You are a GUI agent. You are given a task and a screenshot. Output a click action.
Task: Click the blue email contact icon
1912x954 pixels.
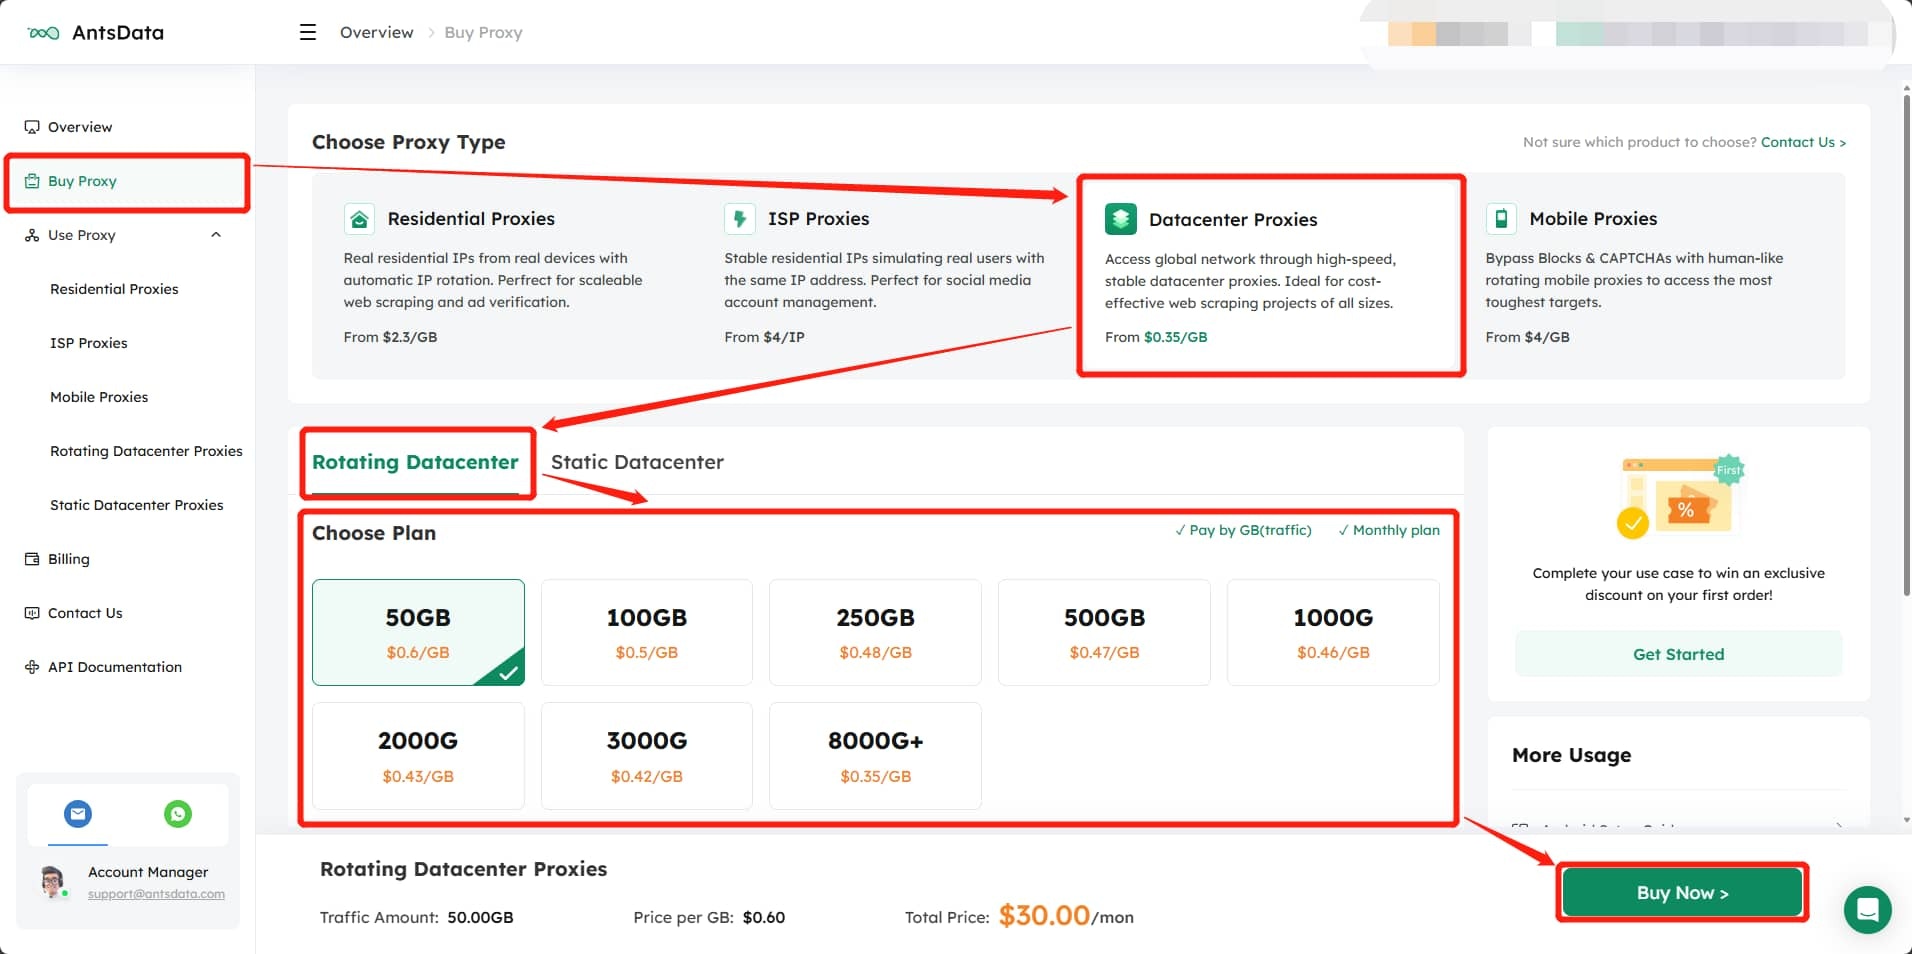(78, 814)
